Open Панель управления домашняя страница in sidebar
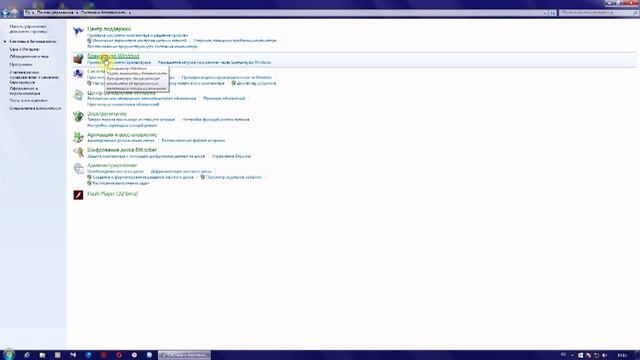The image size is (640, 360). [x=28, y=29]
